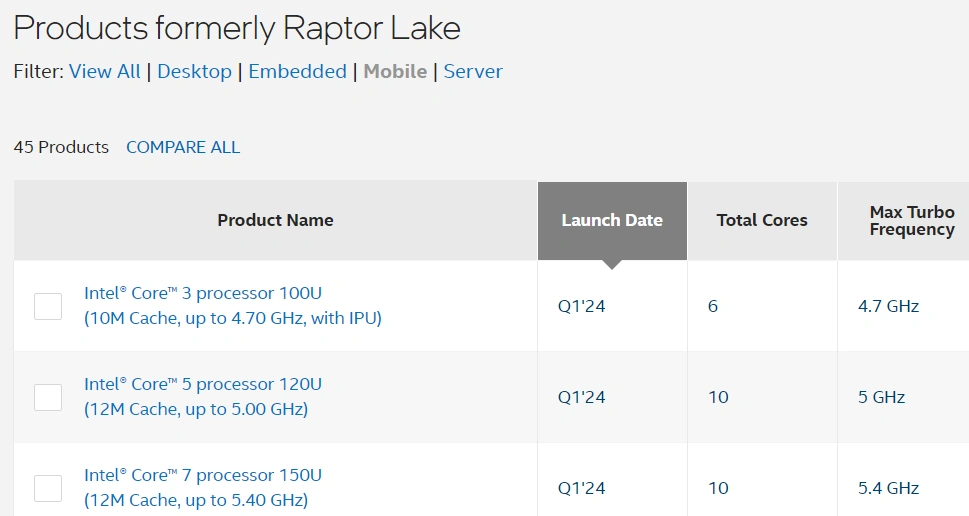Check the Core 5 processor 120U box
The image size is (969, 516).
point(48,397)
